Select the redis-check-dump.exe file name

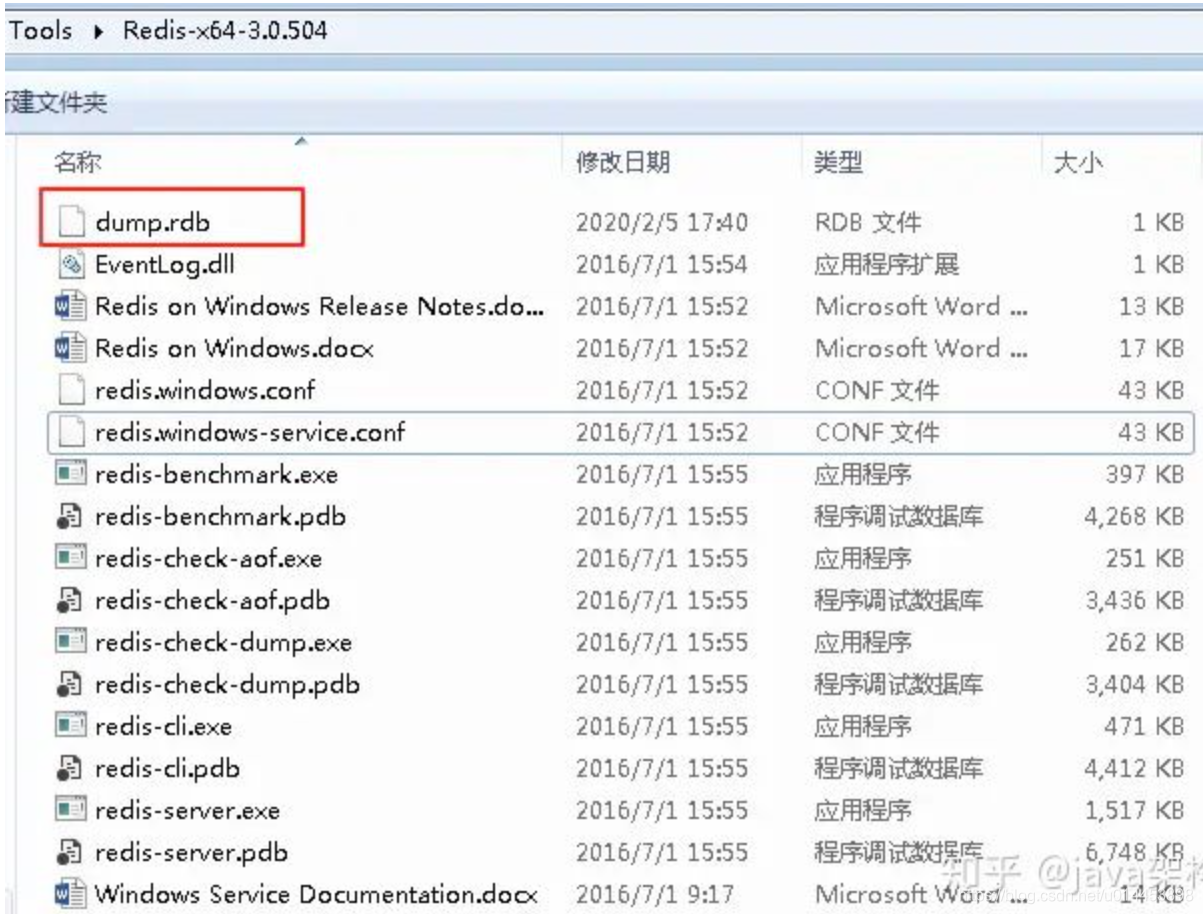224,642
